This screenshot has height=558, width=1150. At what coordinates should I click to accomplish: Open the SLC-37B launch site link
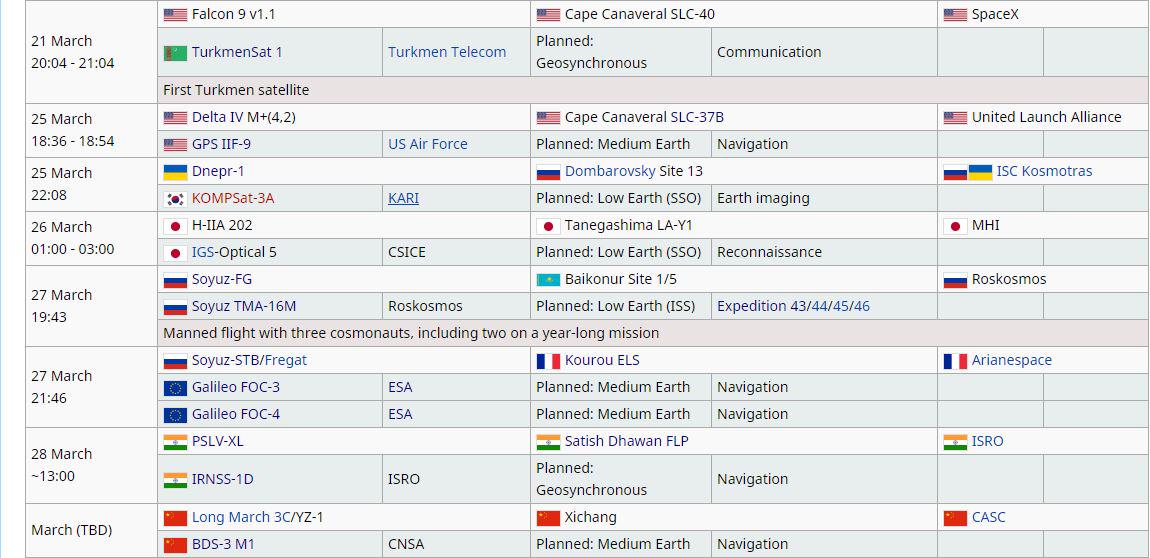coord(697,117)
